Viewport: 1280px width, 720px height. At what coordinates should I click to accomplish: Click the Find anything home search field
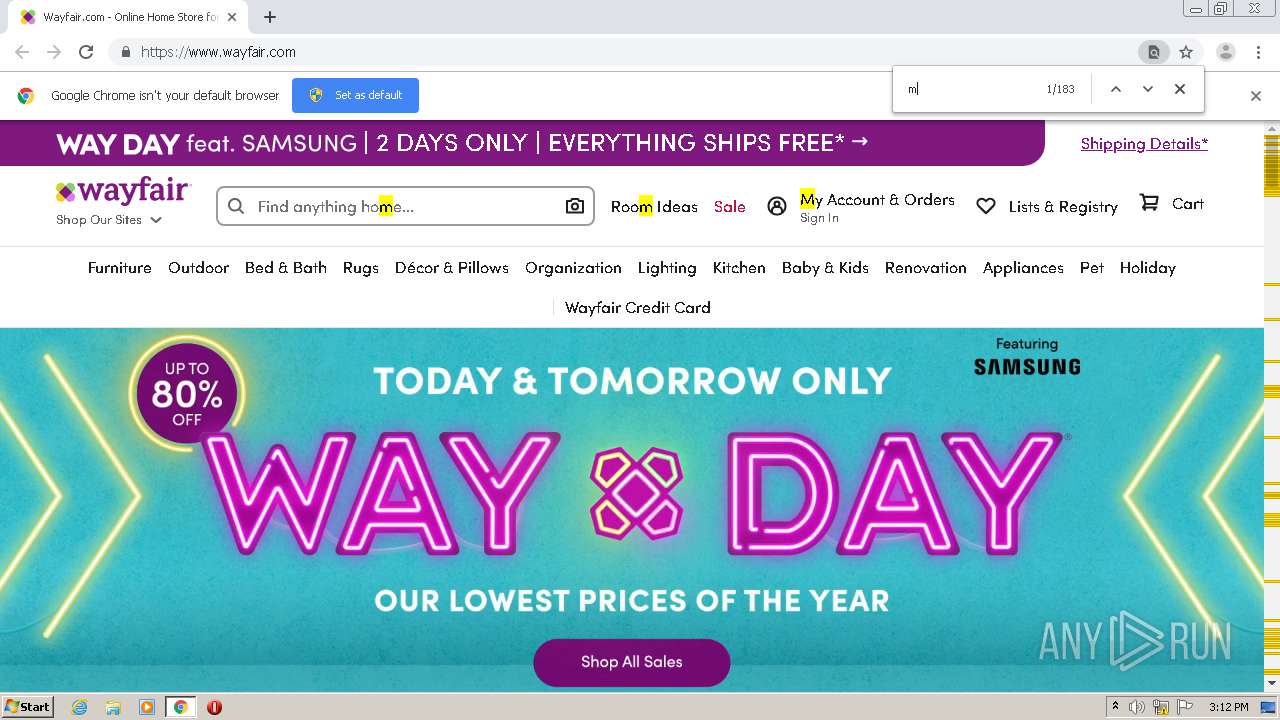click(x=400, y=206)
